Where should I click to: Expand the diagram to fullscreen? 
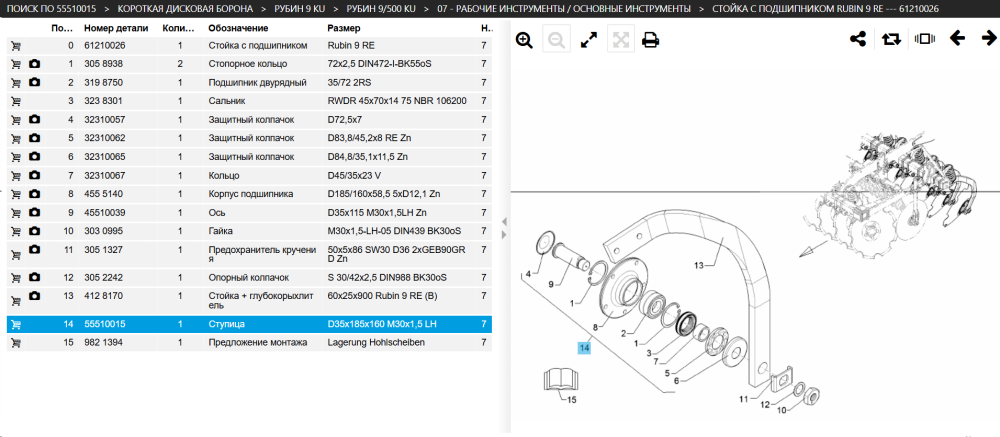589,40
